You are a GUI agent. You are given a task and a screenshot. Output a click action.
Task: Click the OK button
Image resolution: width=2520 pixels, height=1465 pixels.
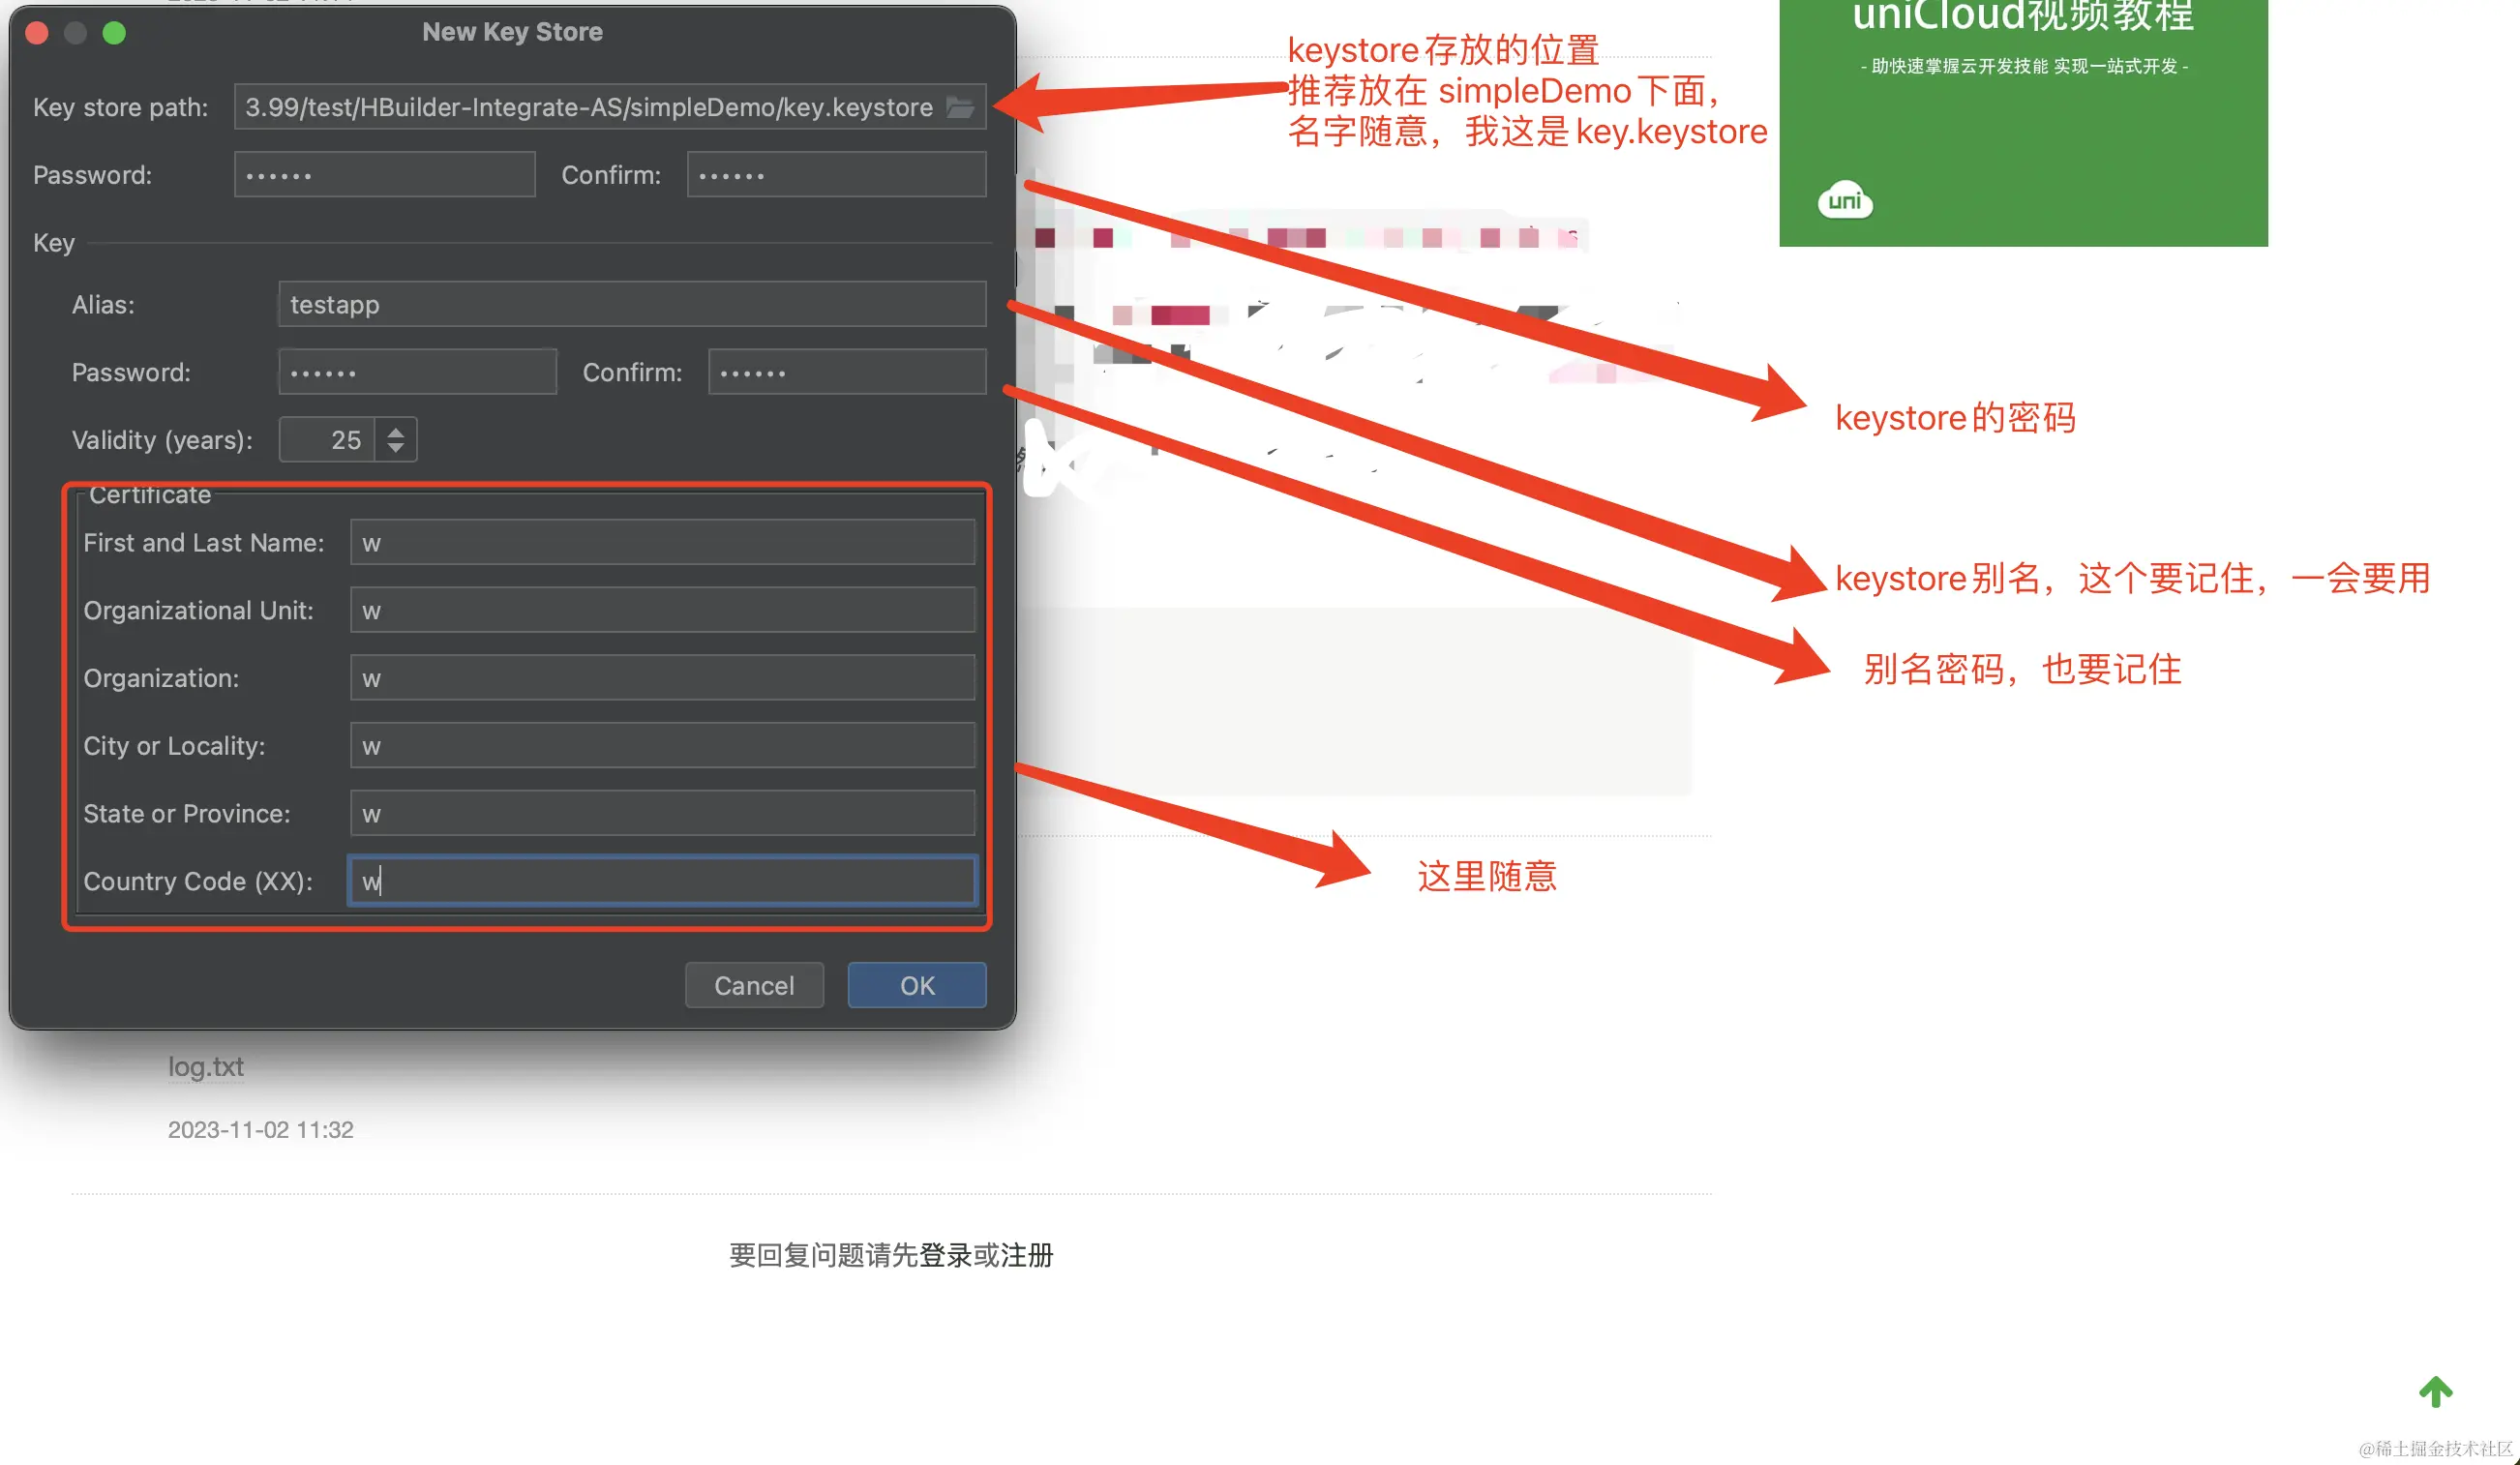click(x=916, y=985)
